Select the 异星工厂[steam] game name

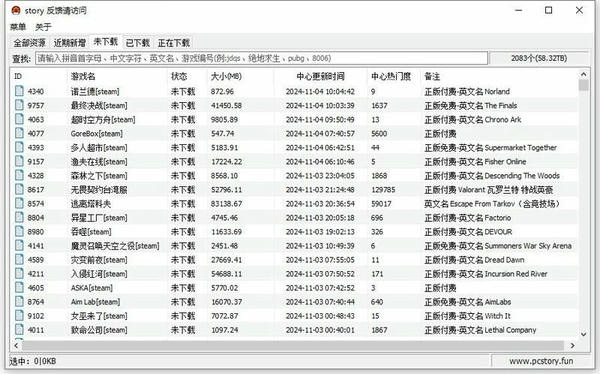click(x=99, y=218)
